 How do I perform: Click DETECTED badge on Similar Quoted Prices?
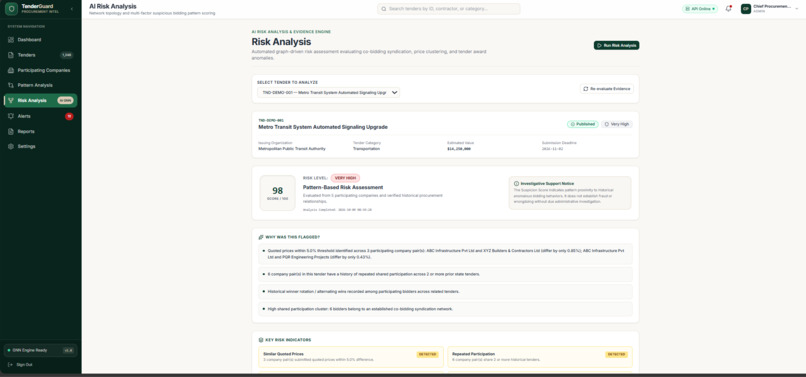point(428,354)
